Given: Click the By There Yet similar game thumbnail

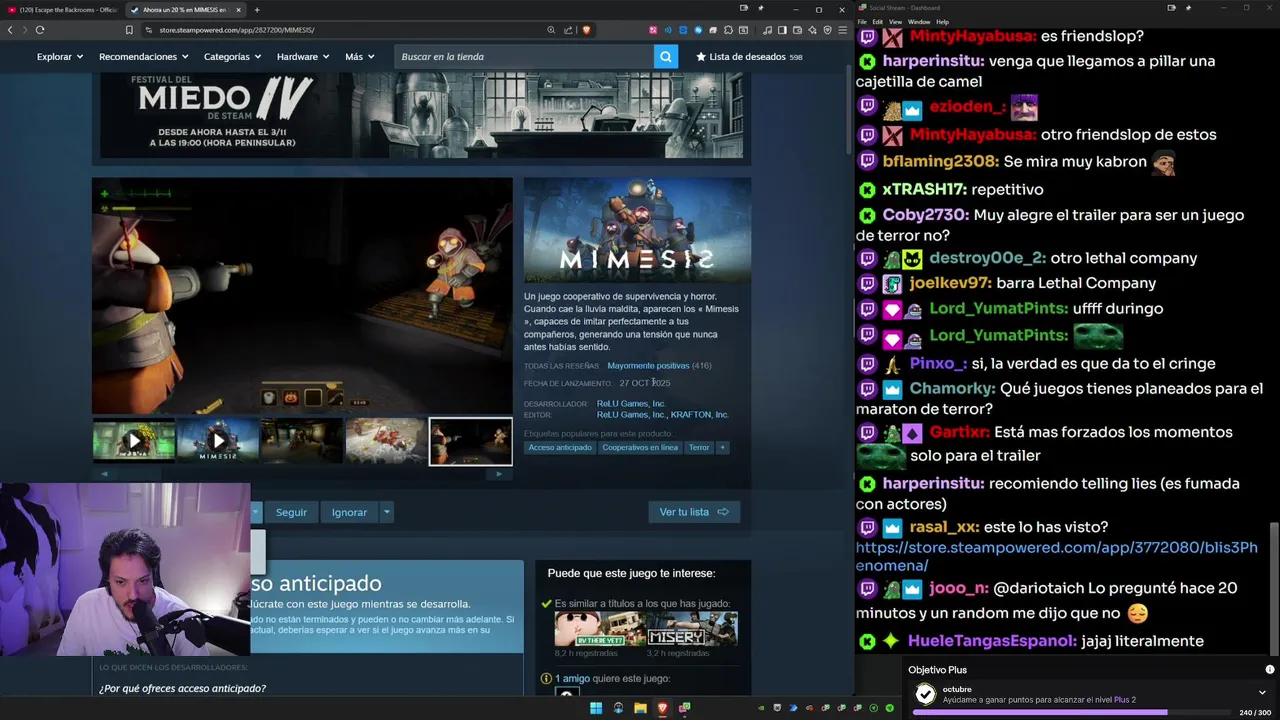Looking at the screenshot, I should 600,629.
